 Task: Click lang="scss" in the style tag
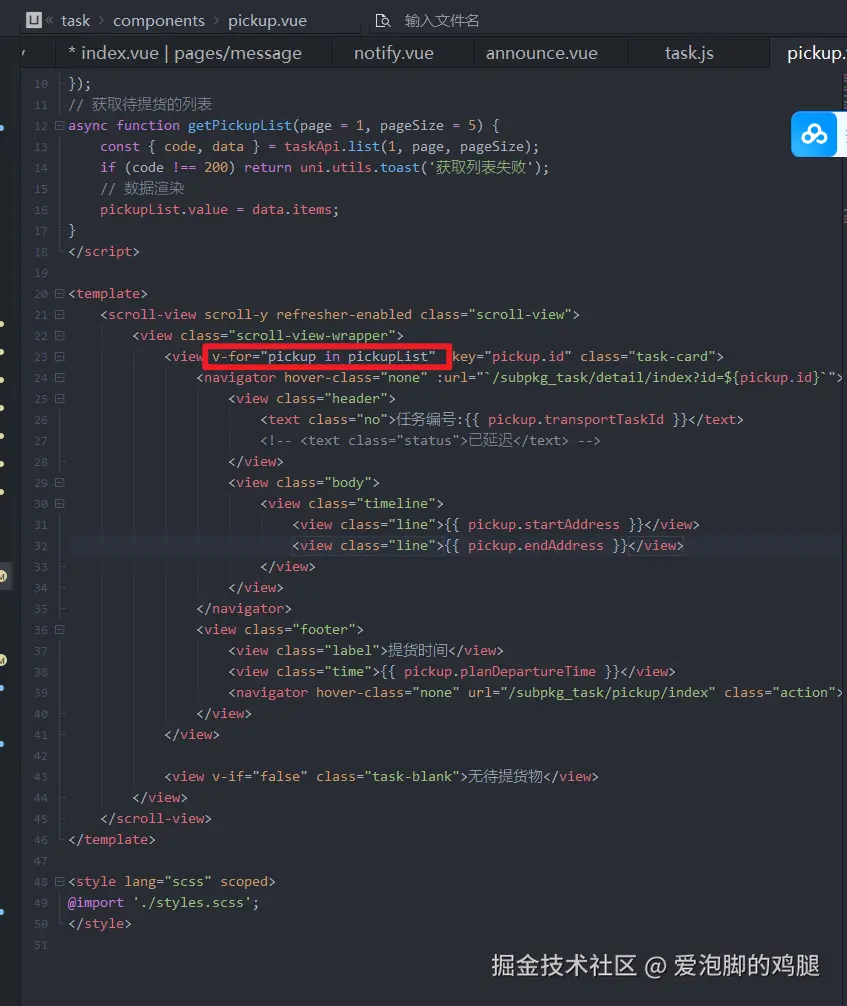click(168, 882)
